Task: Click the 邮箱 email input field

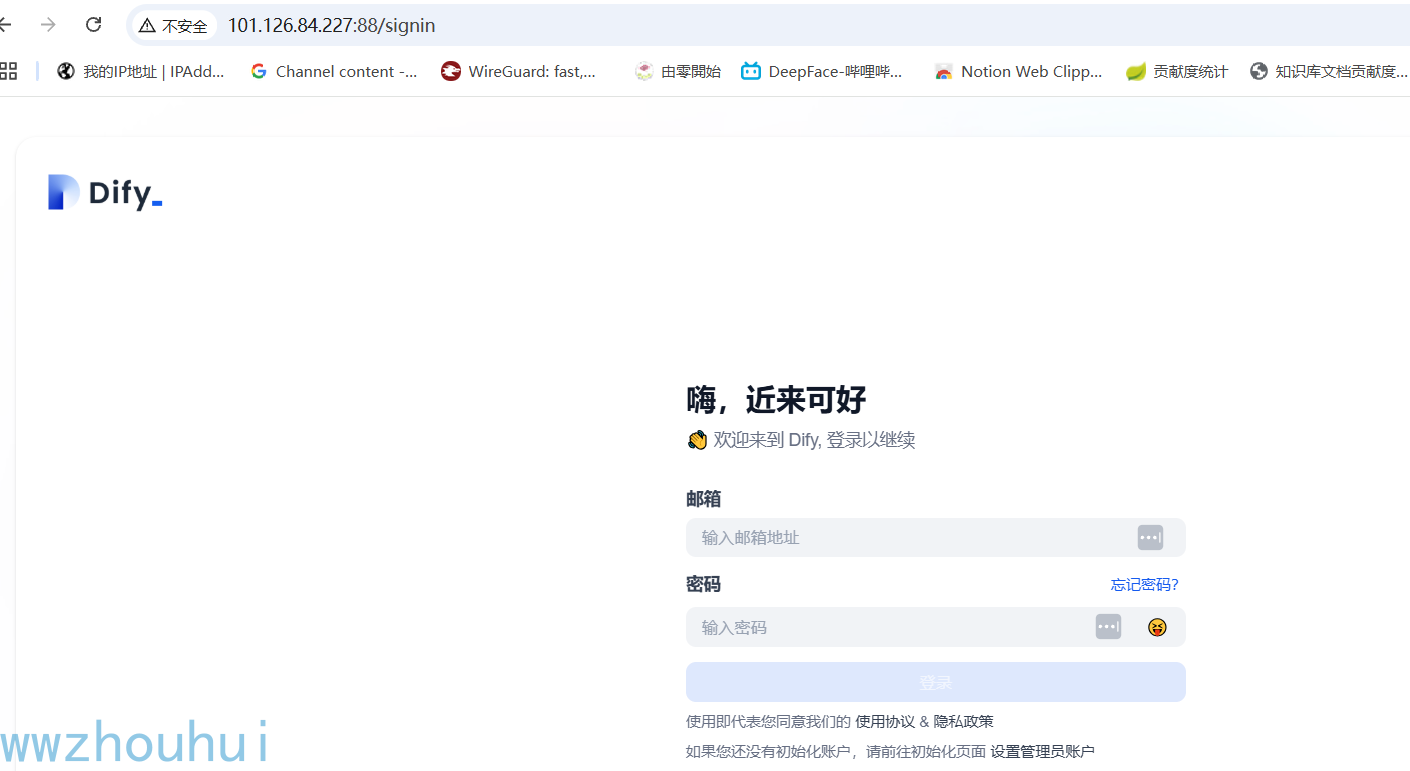Action: [935, 537]
